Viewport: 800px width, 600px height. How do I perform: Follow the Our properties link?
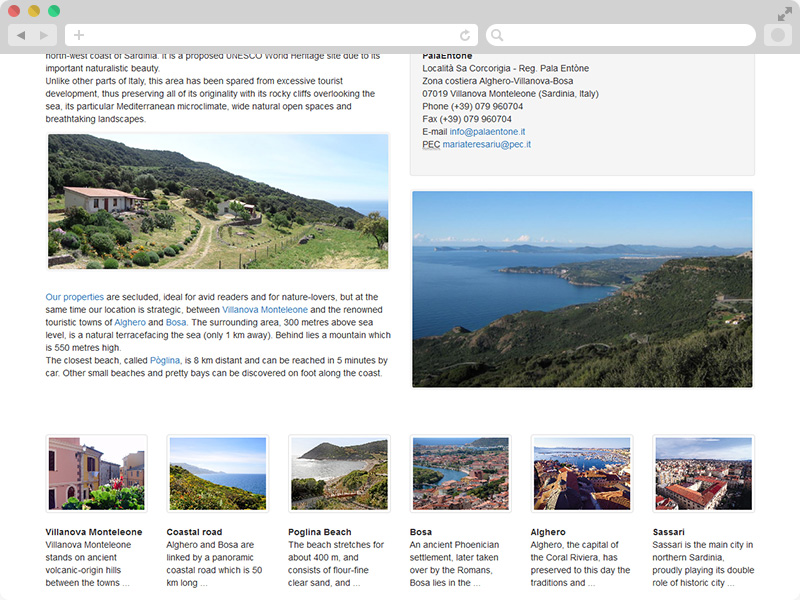[x=74, y=297]
